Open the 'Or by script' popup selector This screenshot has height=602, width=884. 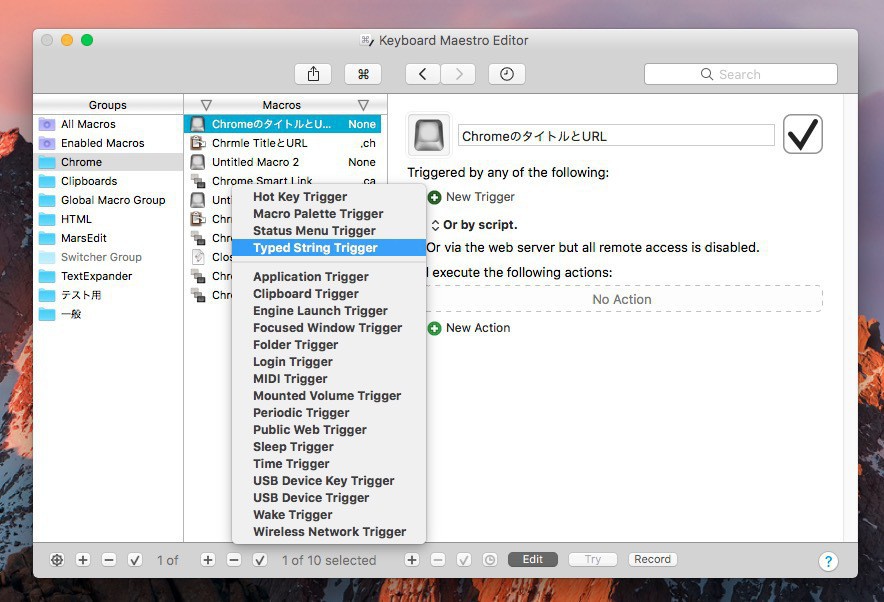[x=435, y=225]
